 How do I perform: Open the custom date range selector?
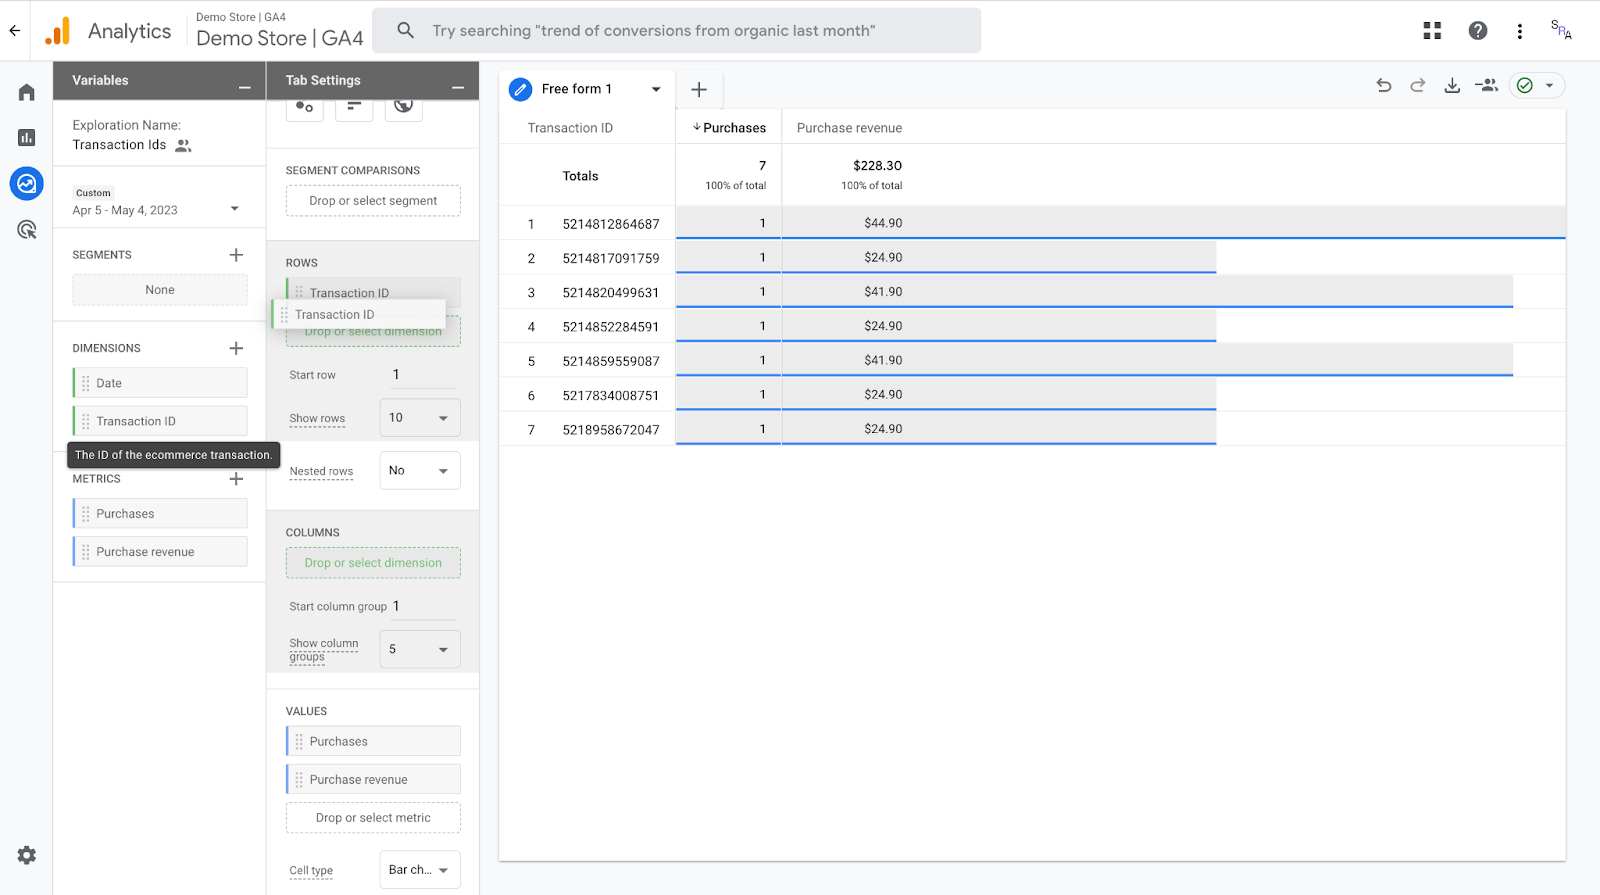157,209
